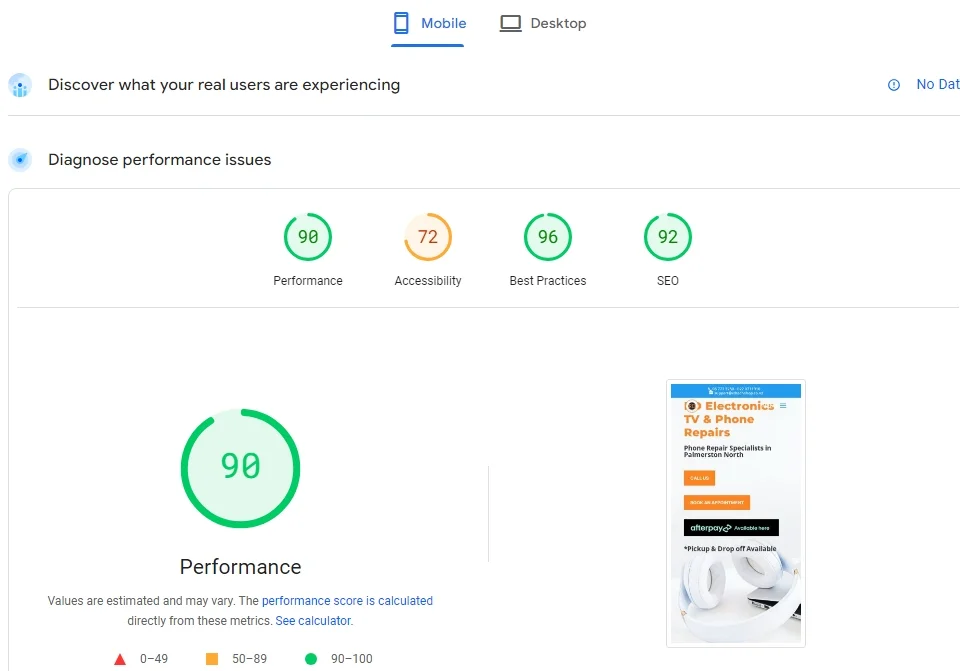Click the Accessibility label

tap(428, 280)
